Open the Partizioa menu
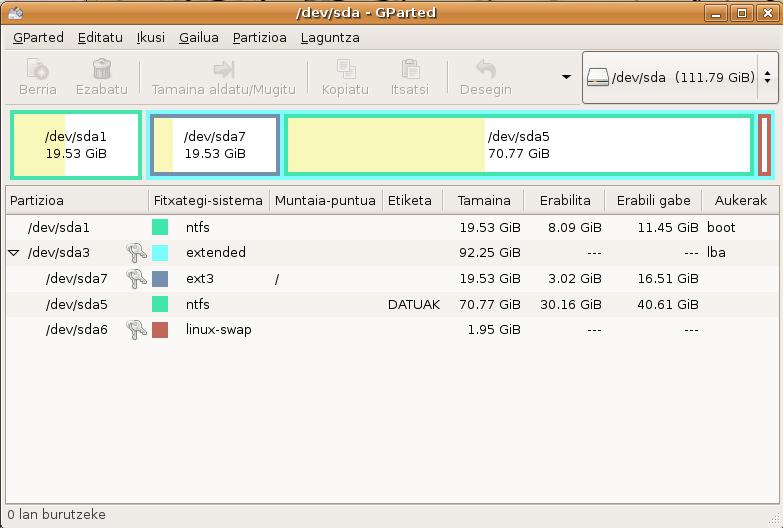This screenshot has height=528, width=783. [x=260, y=37]
